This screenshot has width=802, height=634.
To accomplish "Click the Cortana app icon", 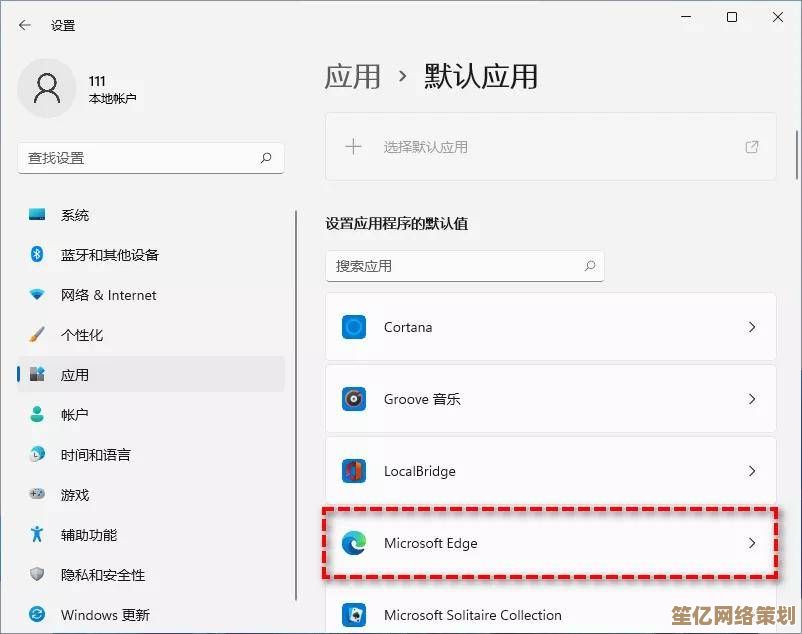I will pyautogui.click(x=354, y=327).
